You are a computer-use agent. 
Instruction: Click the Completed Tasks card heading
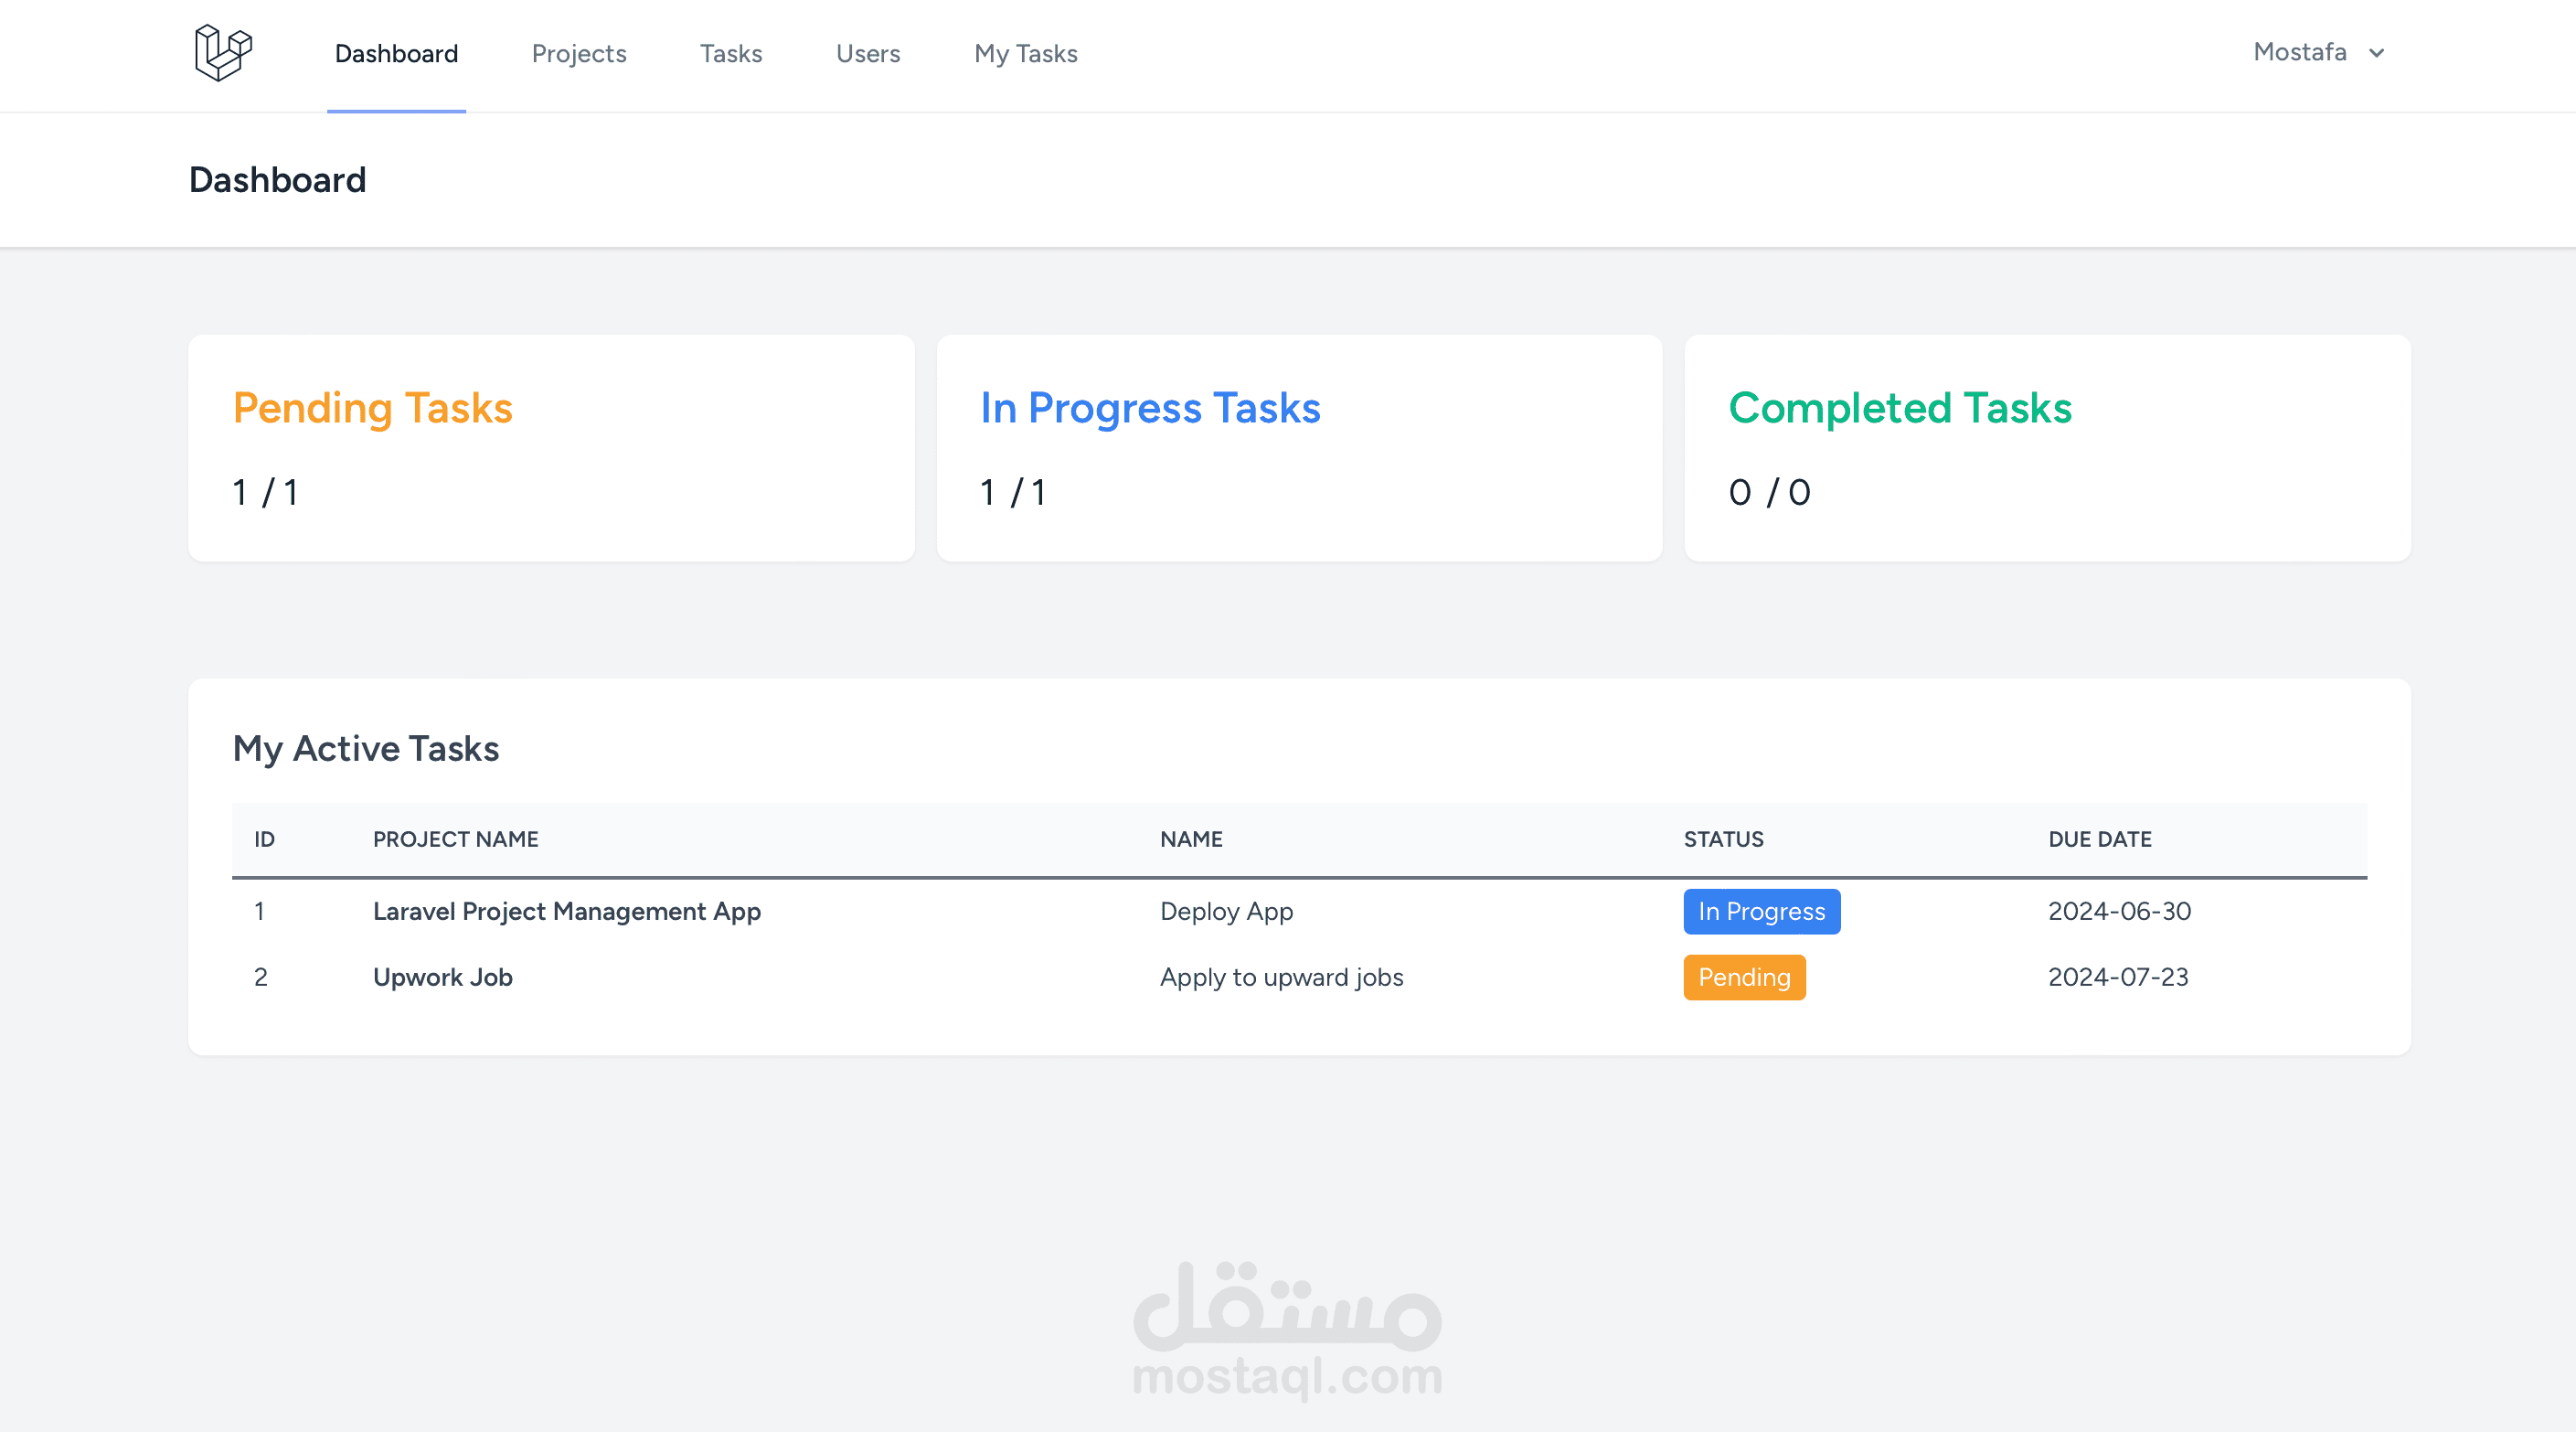1900,408
